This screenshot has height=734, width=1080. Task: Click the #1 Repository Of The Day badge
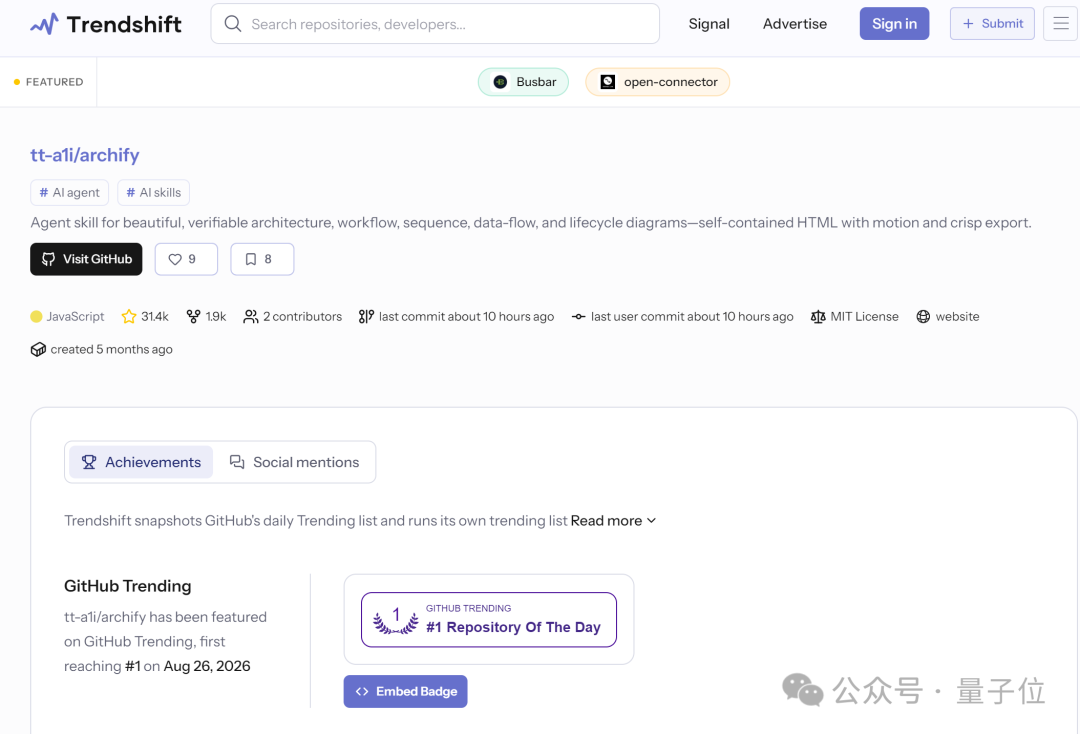489,620
